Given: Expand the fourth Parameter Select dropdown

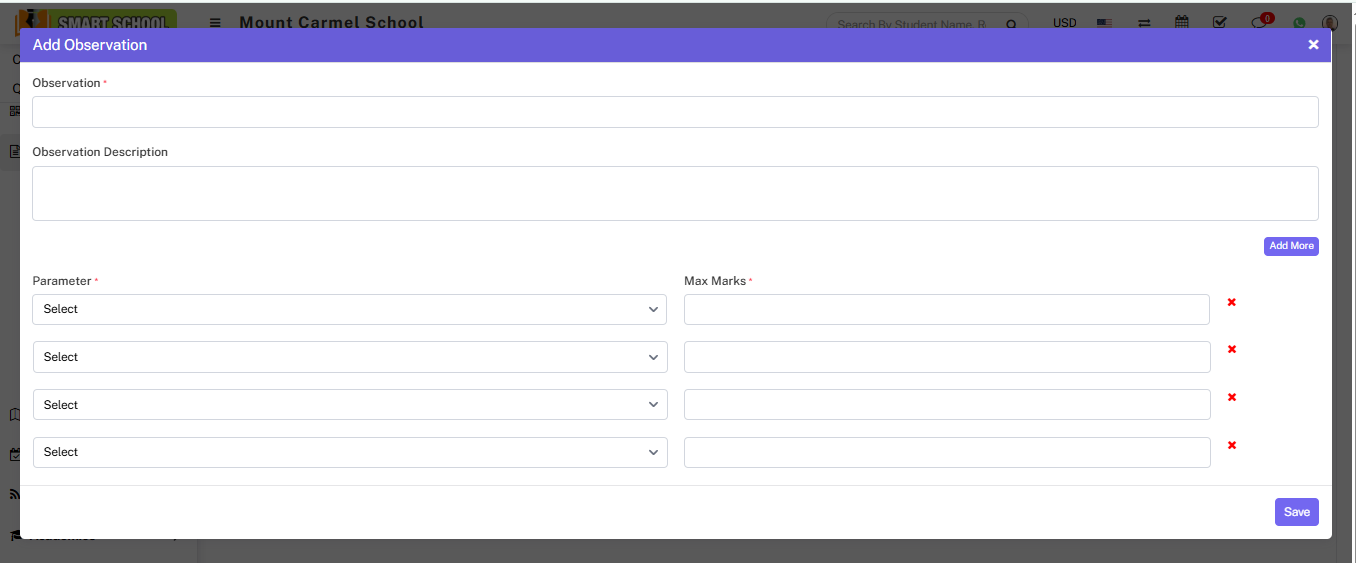Looking at the screenshot, I should click(349, 452).
